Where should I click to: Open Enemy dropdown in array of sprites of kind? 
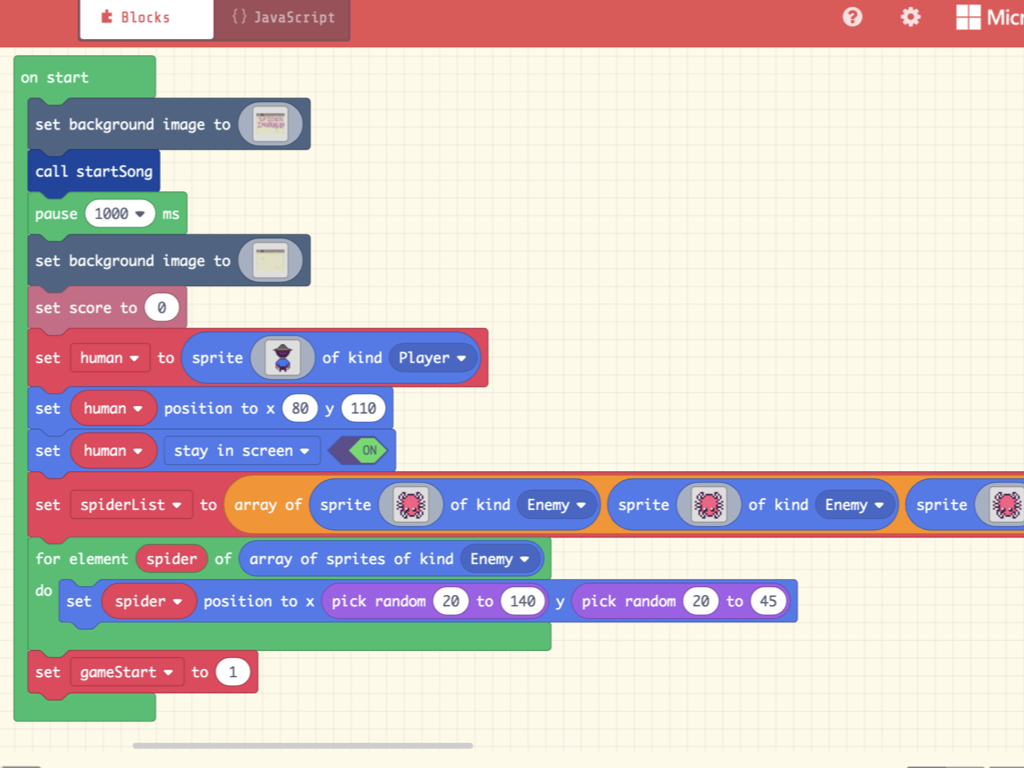tap(500, 559)
